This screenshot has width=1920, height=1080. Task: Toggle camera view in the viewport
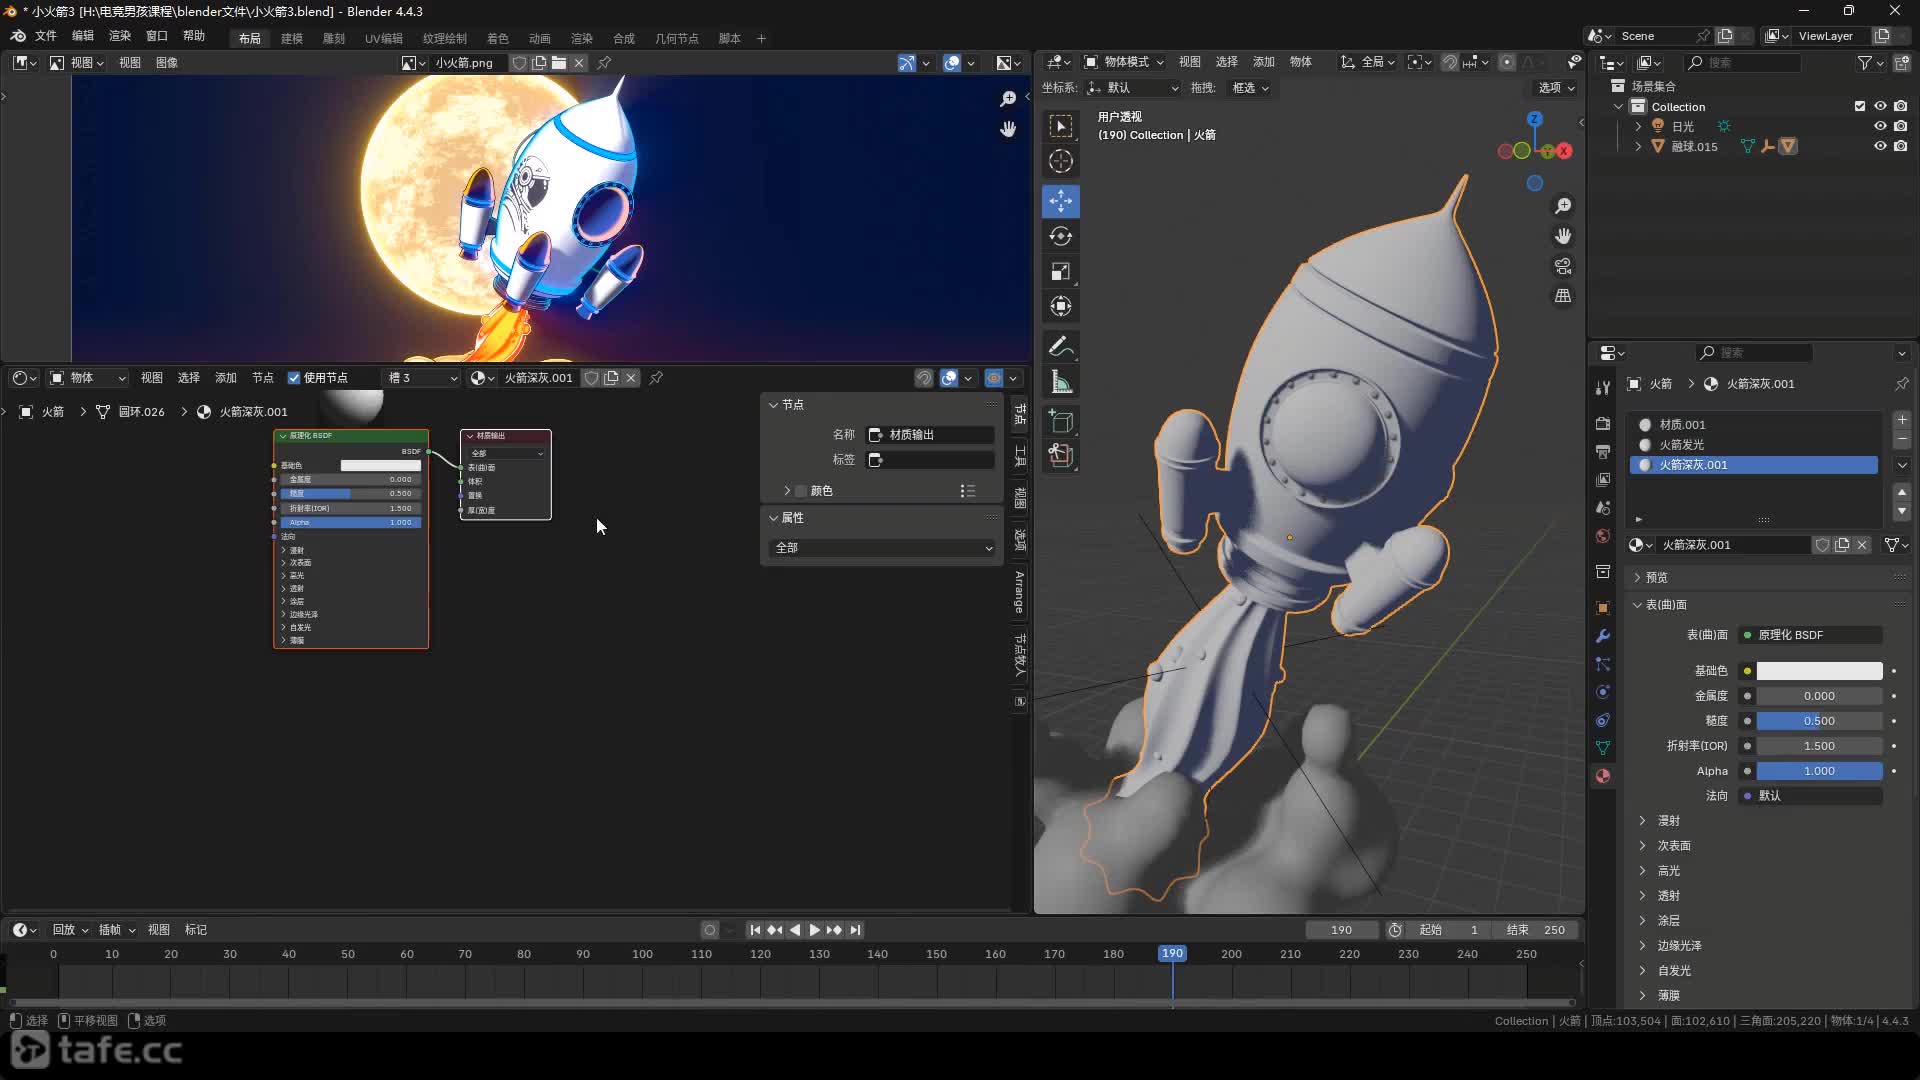click(x=1563, y=267)
